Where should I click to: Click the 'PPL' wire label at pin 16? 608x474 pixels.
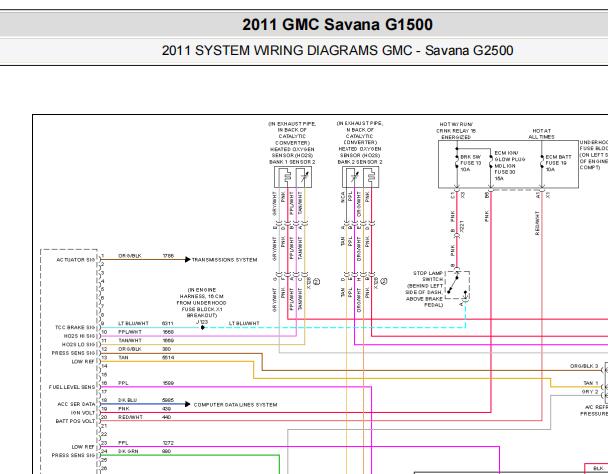(x=123, y=383)
